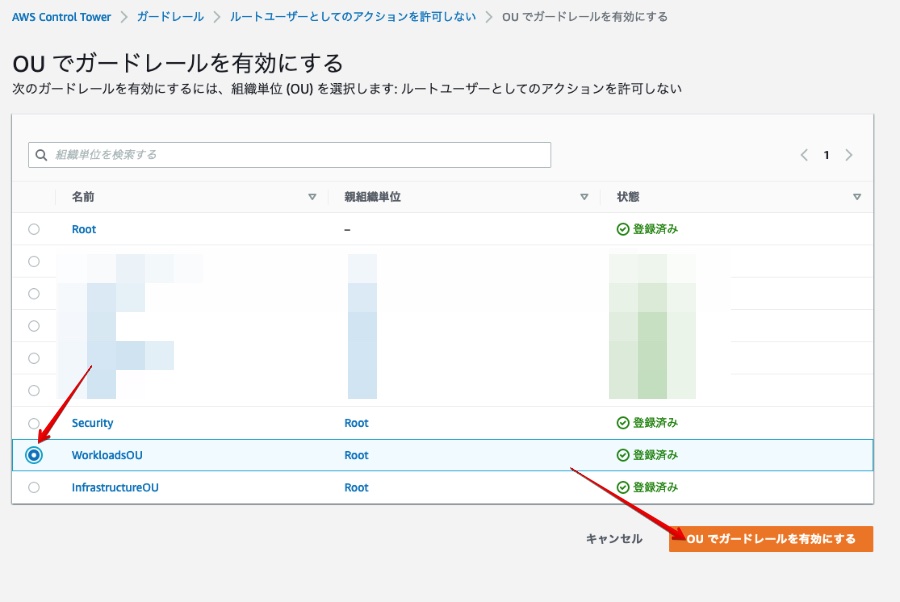Click the 登録済み text in Security row
Image resolution: width=900 pixels, height=602 pixels.
tap(655, 423)
